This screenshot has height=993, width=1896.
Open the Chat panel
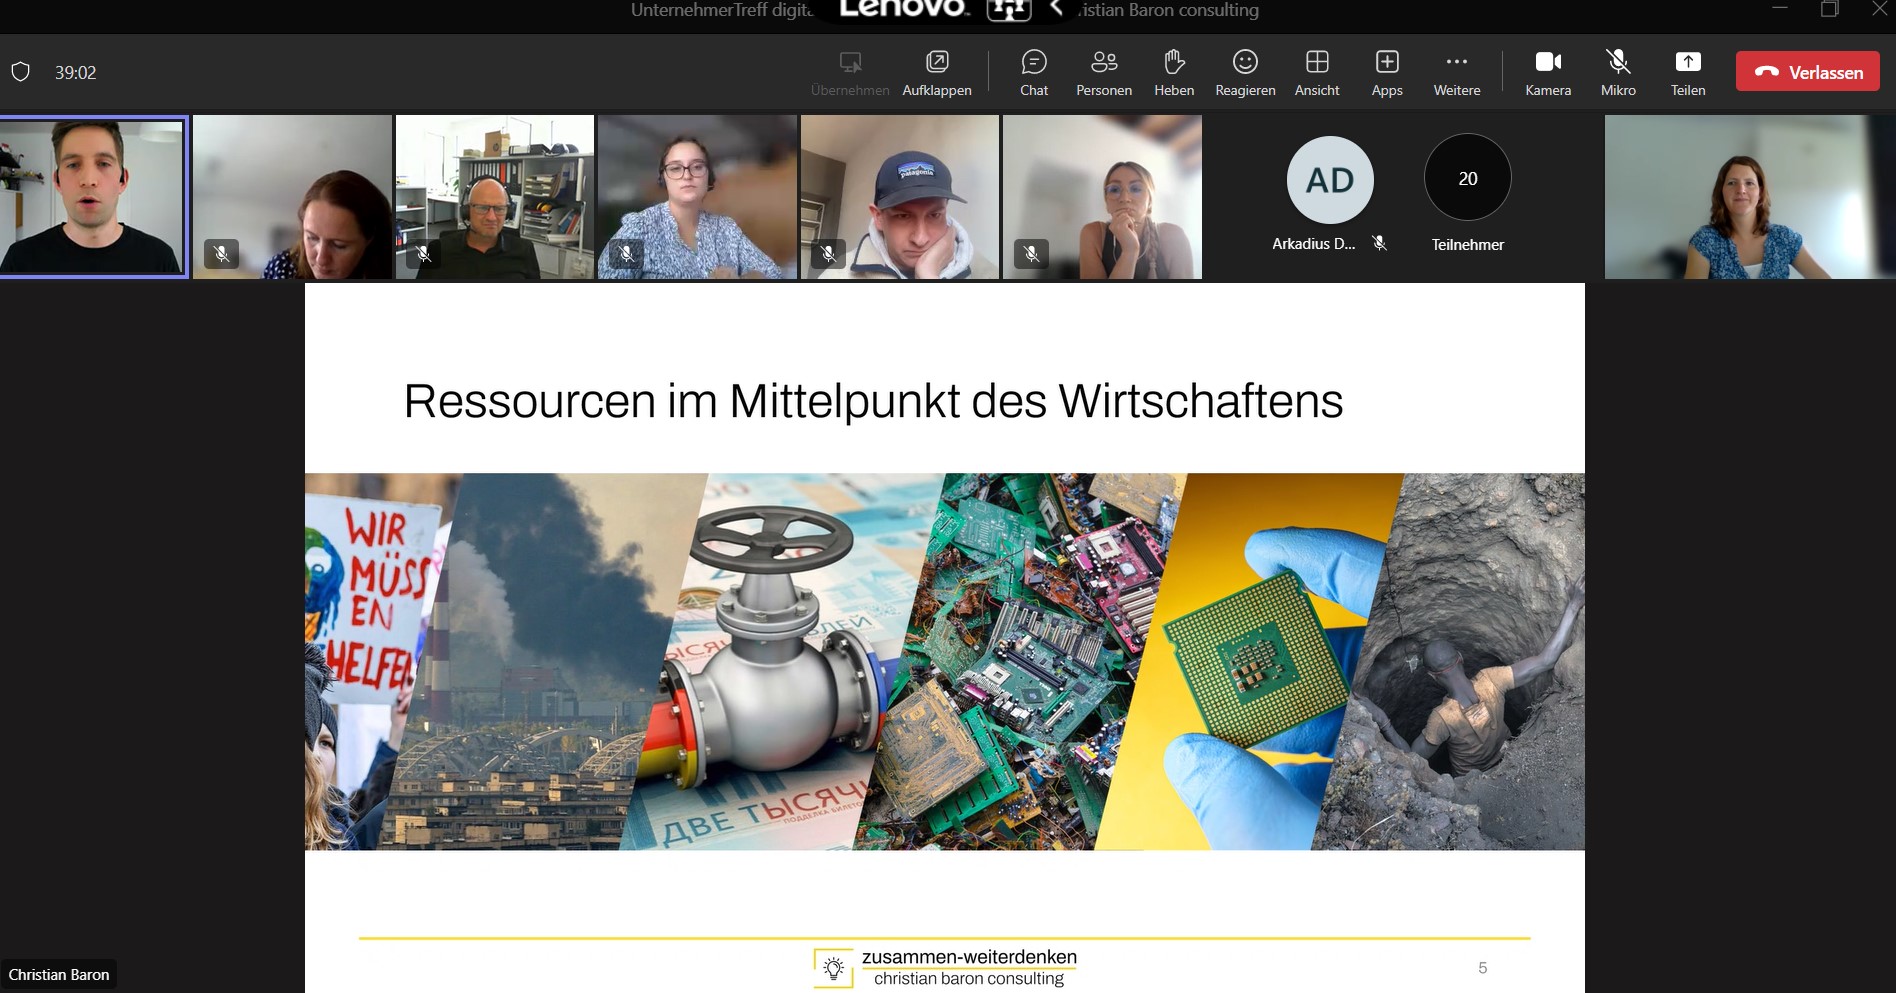[1033, 73]
